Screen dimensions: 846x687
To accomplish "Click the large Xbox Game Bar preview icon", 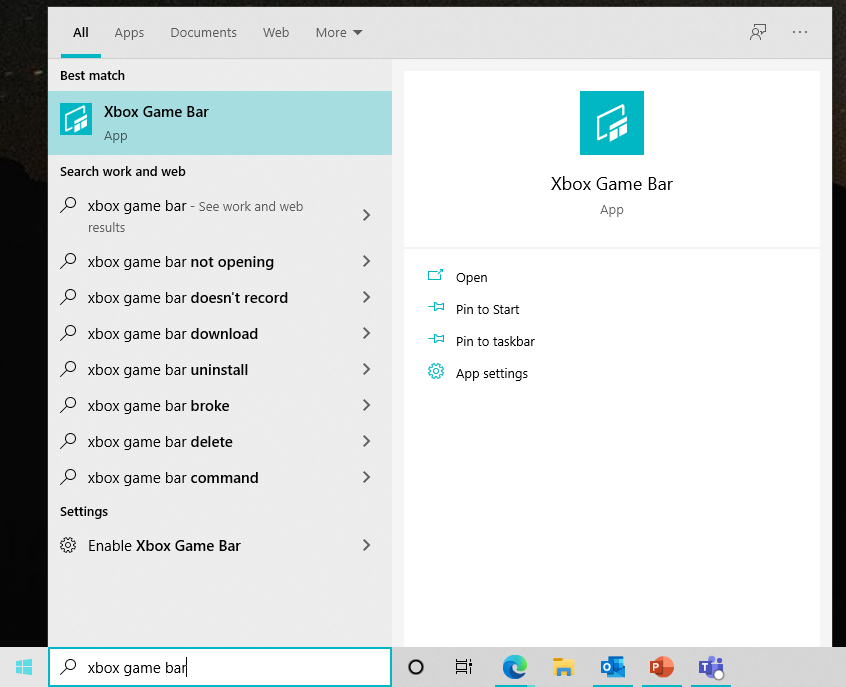I will pyautogui.click(x=611, y=123).
